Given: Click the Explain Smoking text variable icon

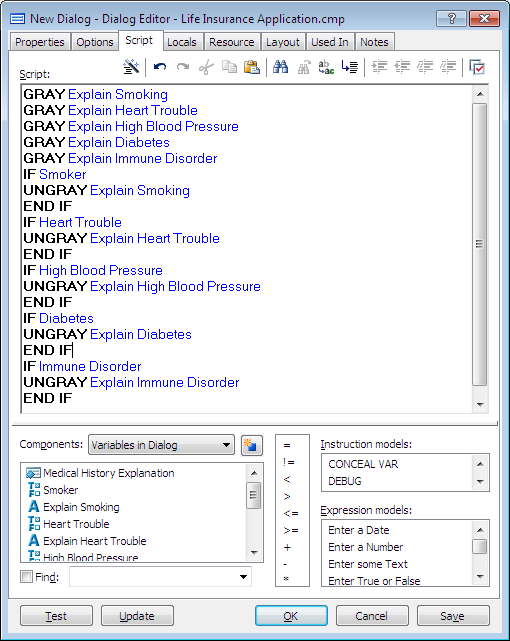Looking at the screenshot, I should point(34,507).
